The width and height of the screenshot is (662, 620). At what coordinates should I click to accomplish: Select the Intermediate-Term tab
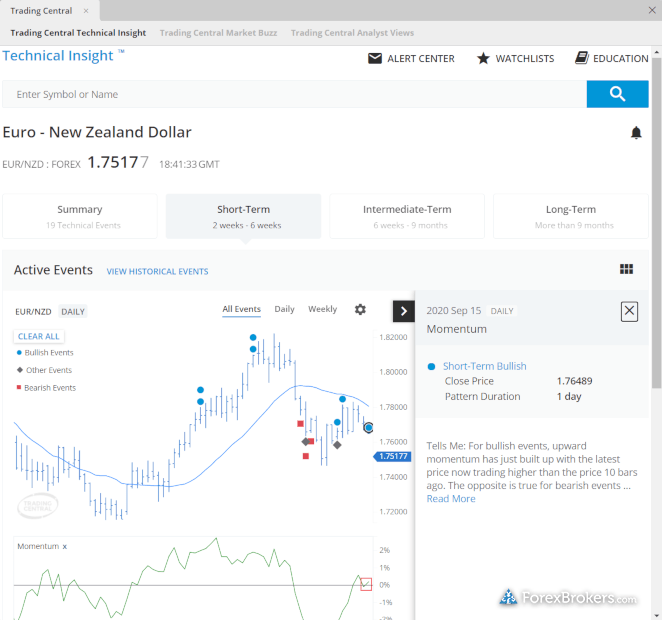coord(407,217)
